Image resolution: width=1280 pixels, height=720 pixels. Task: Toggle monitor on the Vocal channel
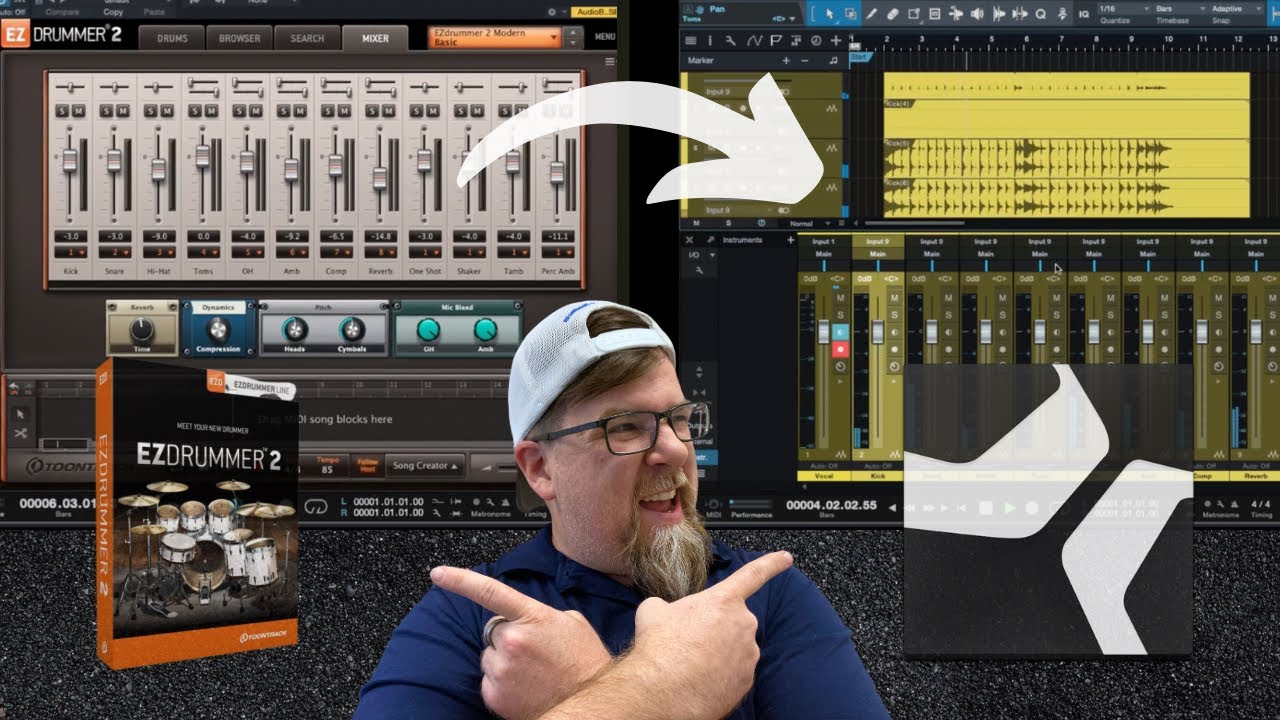point(840,332)
